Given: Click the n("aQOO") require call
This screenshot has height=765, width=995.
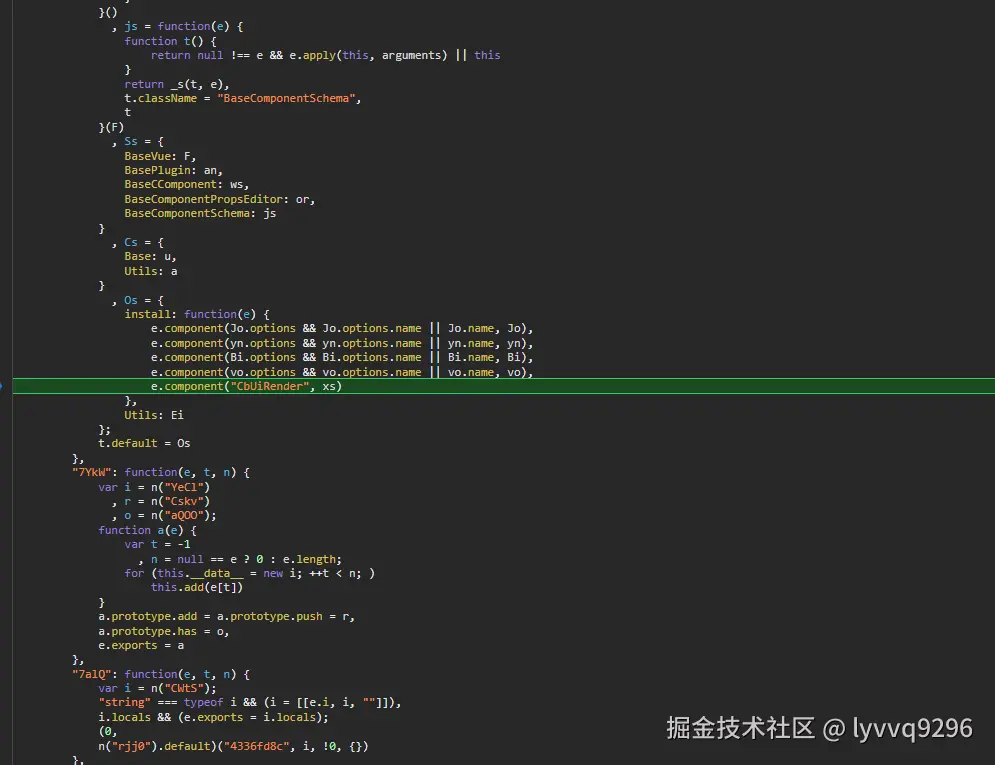Looking at the screenshot, I should point(180,516).
